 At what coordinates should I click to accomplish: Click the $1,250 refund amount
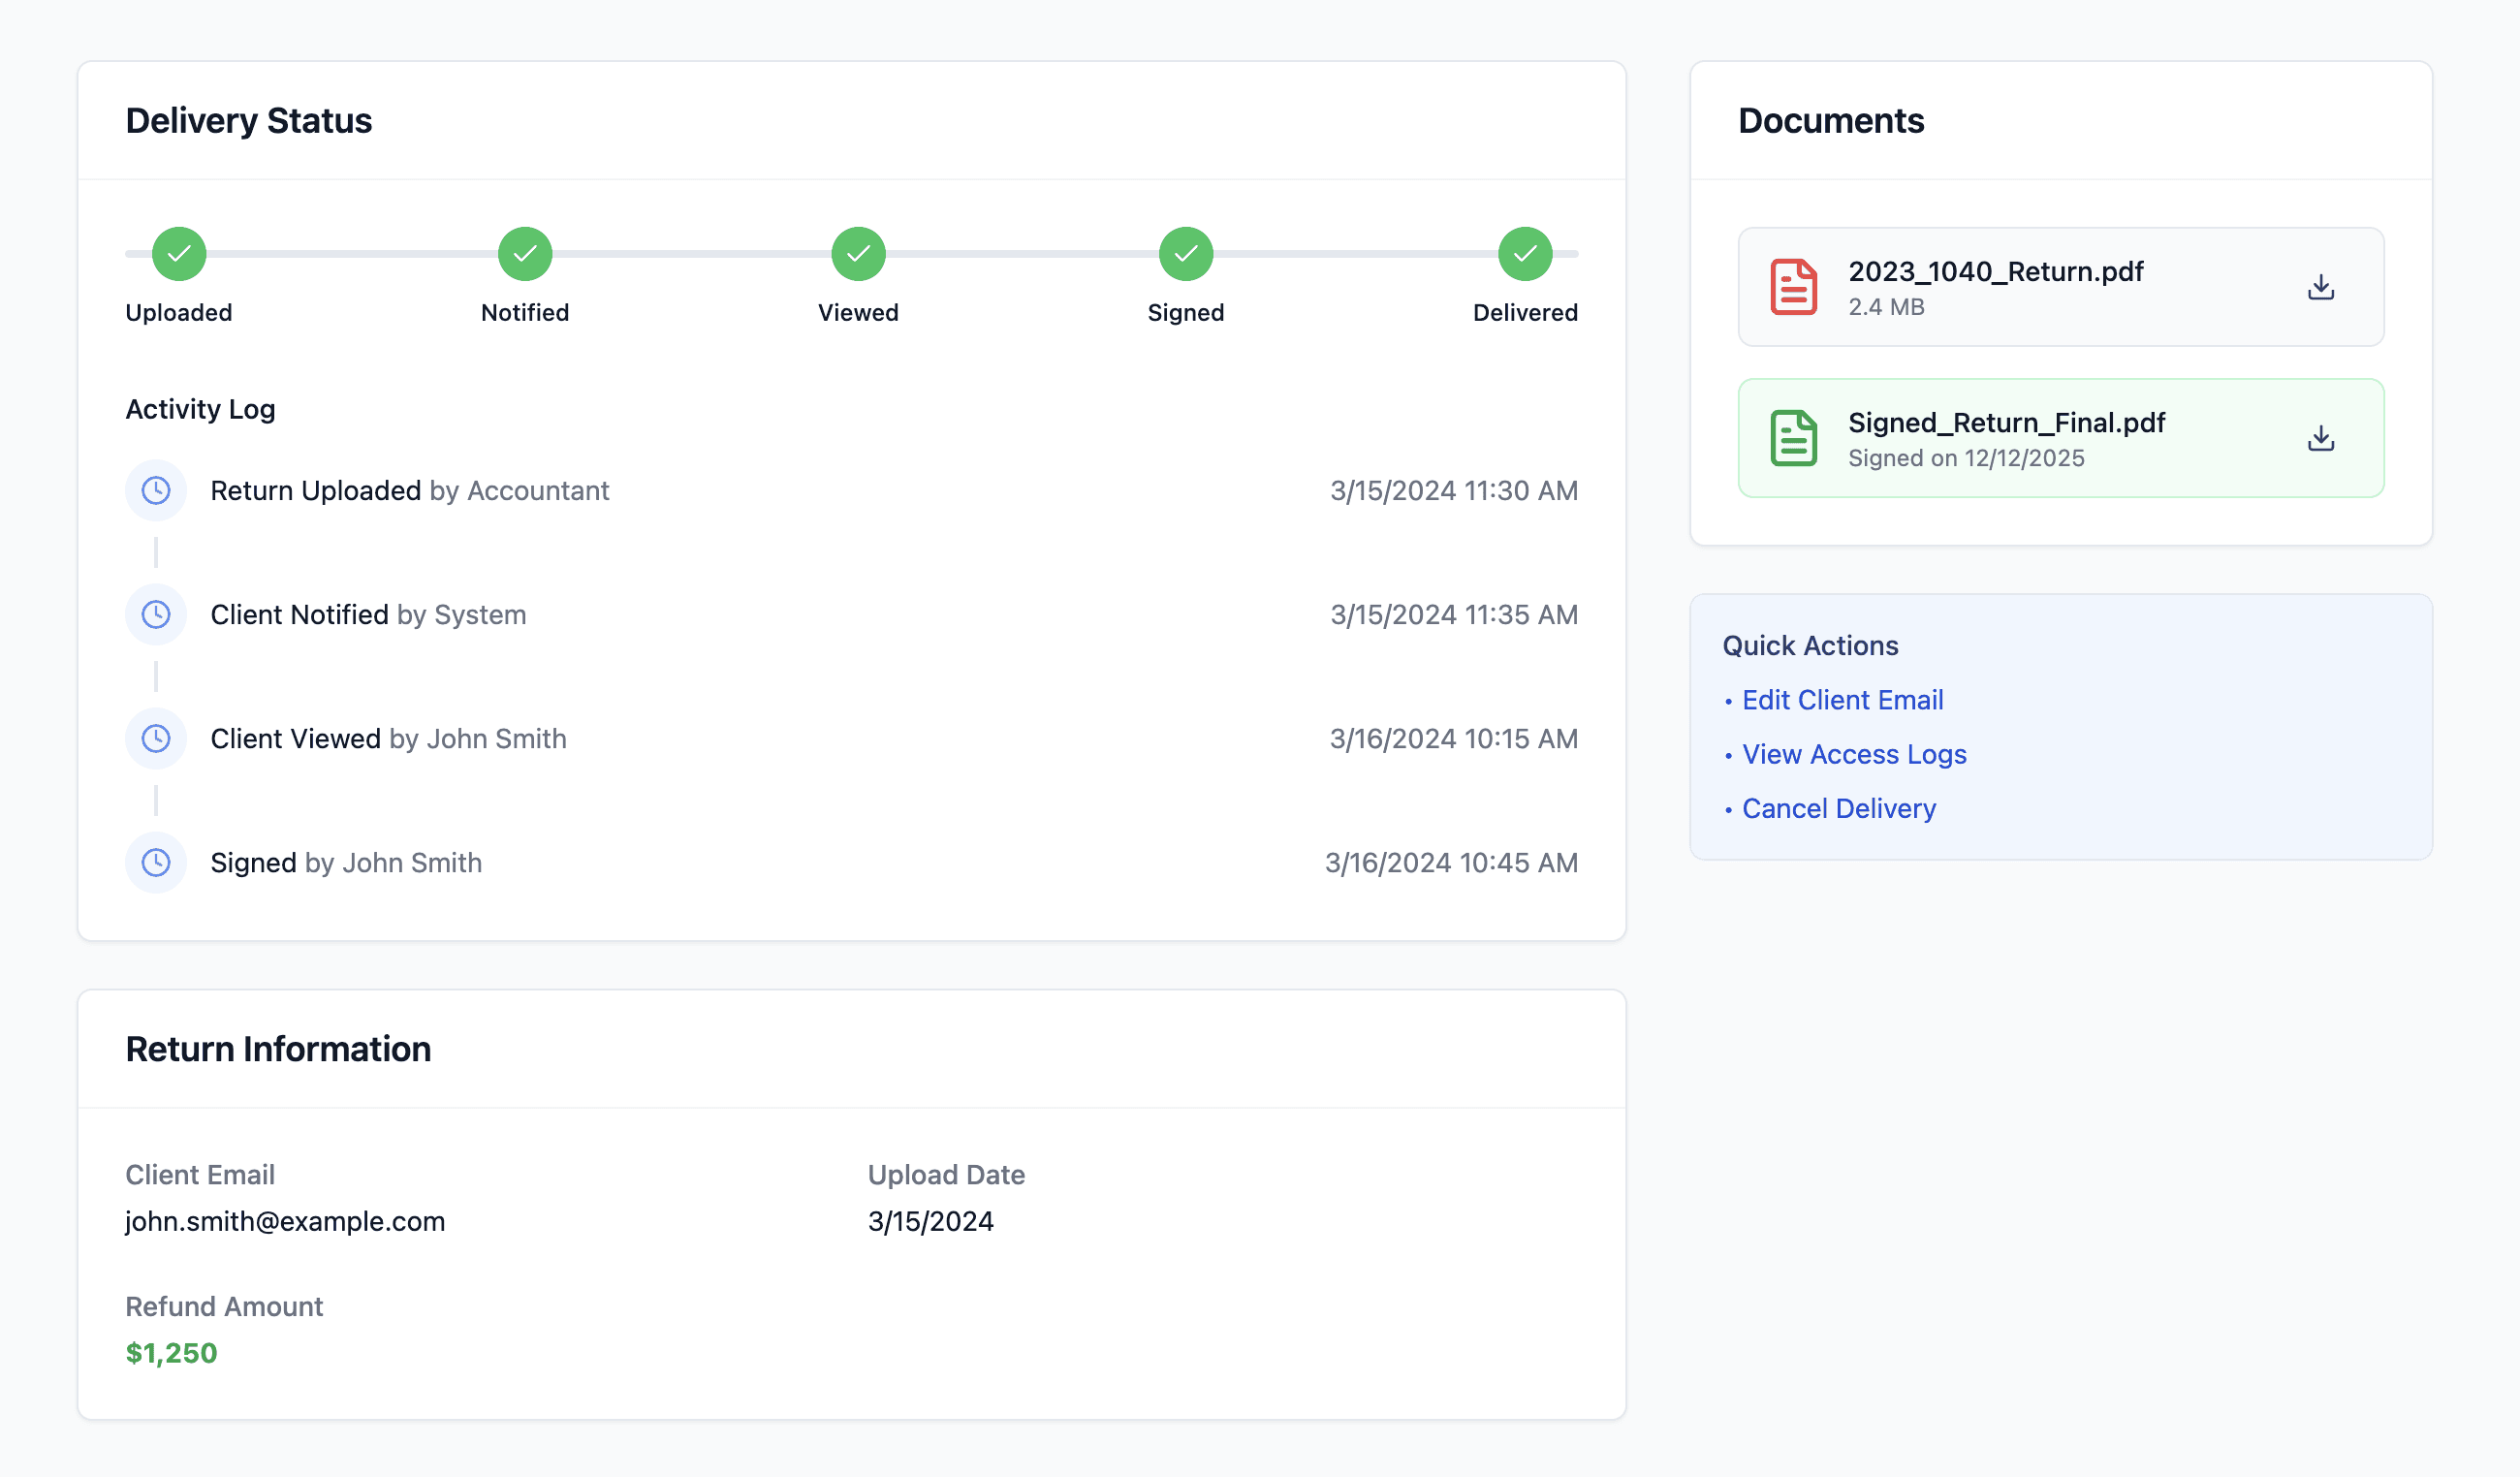[171, 1353]
